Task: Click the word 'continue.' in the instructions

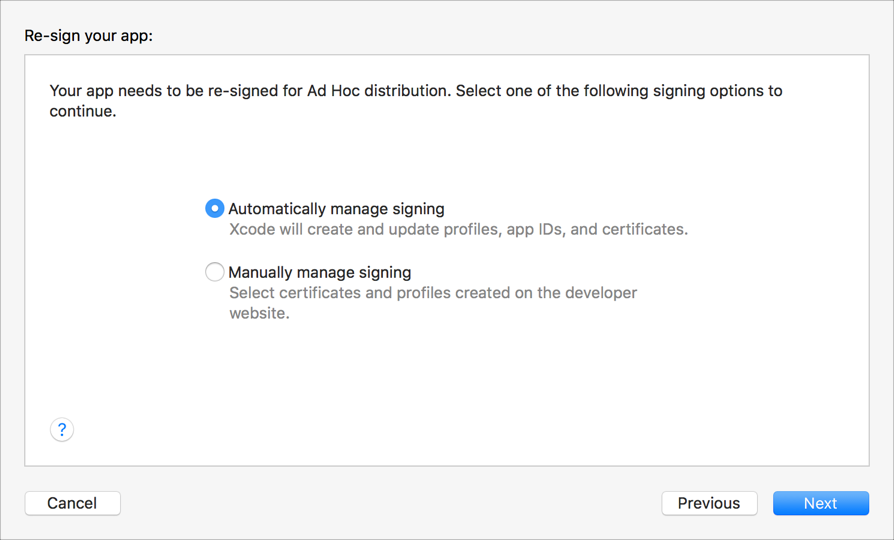Action: pos(83,112)
